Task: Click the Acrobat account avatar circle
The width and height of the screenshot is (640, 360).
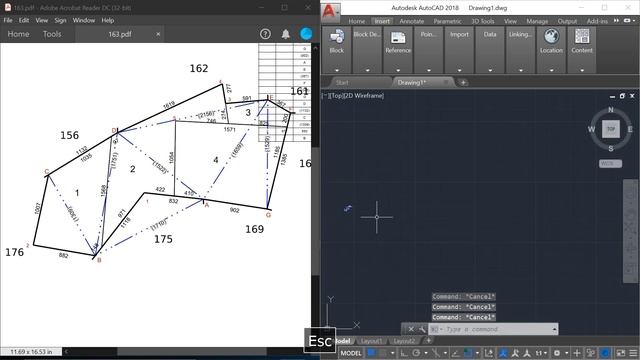Action: coord(306,34)
